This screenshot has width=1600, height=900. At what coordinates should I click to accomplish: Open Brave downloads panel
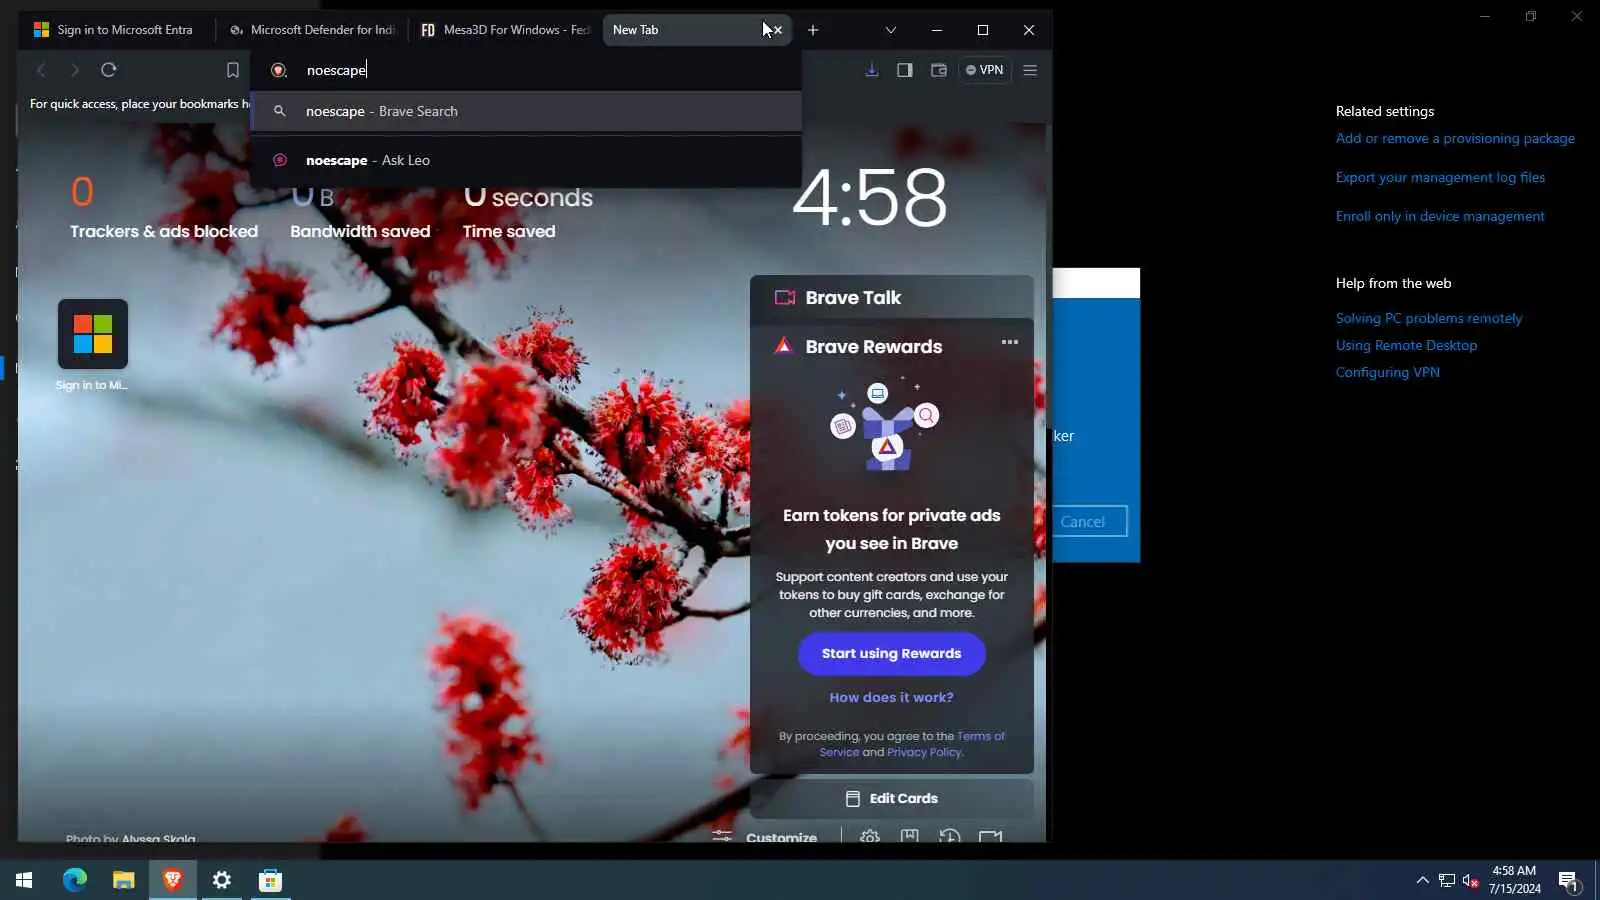pos(872,70)
